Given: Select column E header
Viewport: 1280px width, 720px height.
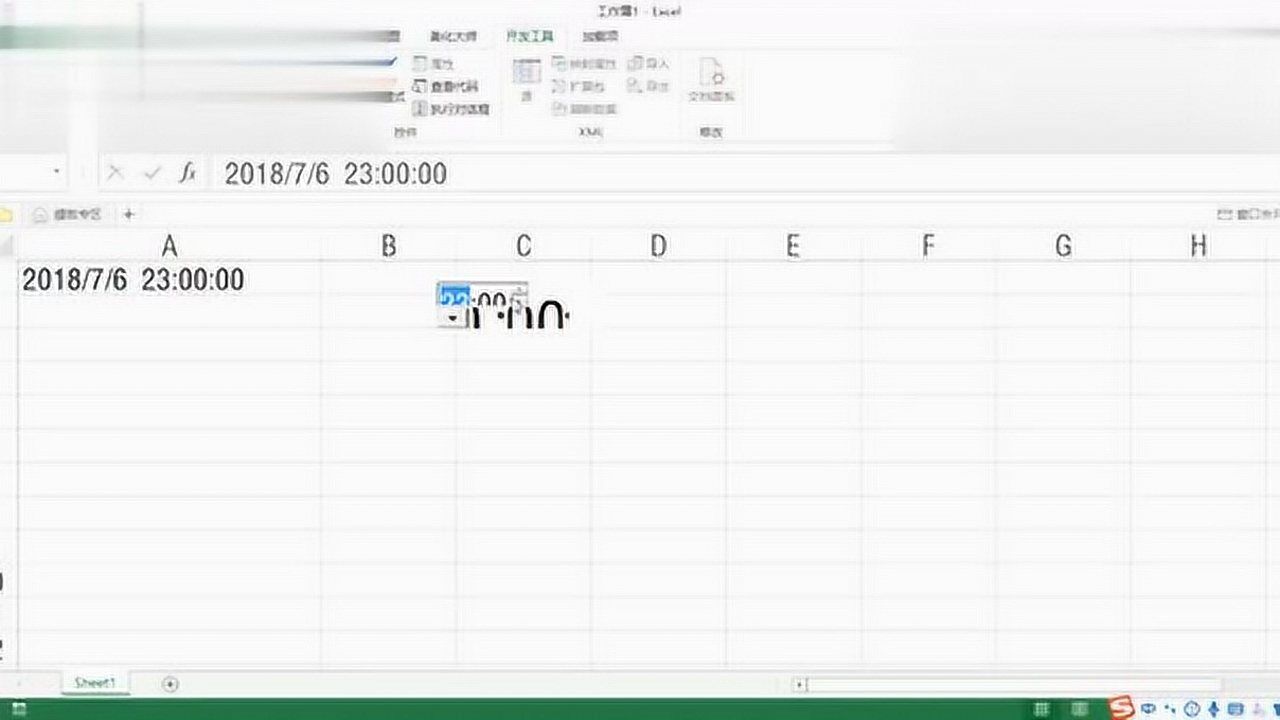Looking at the screenshot, I should (793, 245).
